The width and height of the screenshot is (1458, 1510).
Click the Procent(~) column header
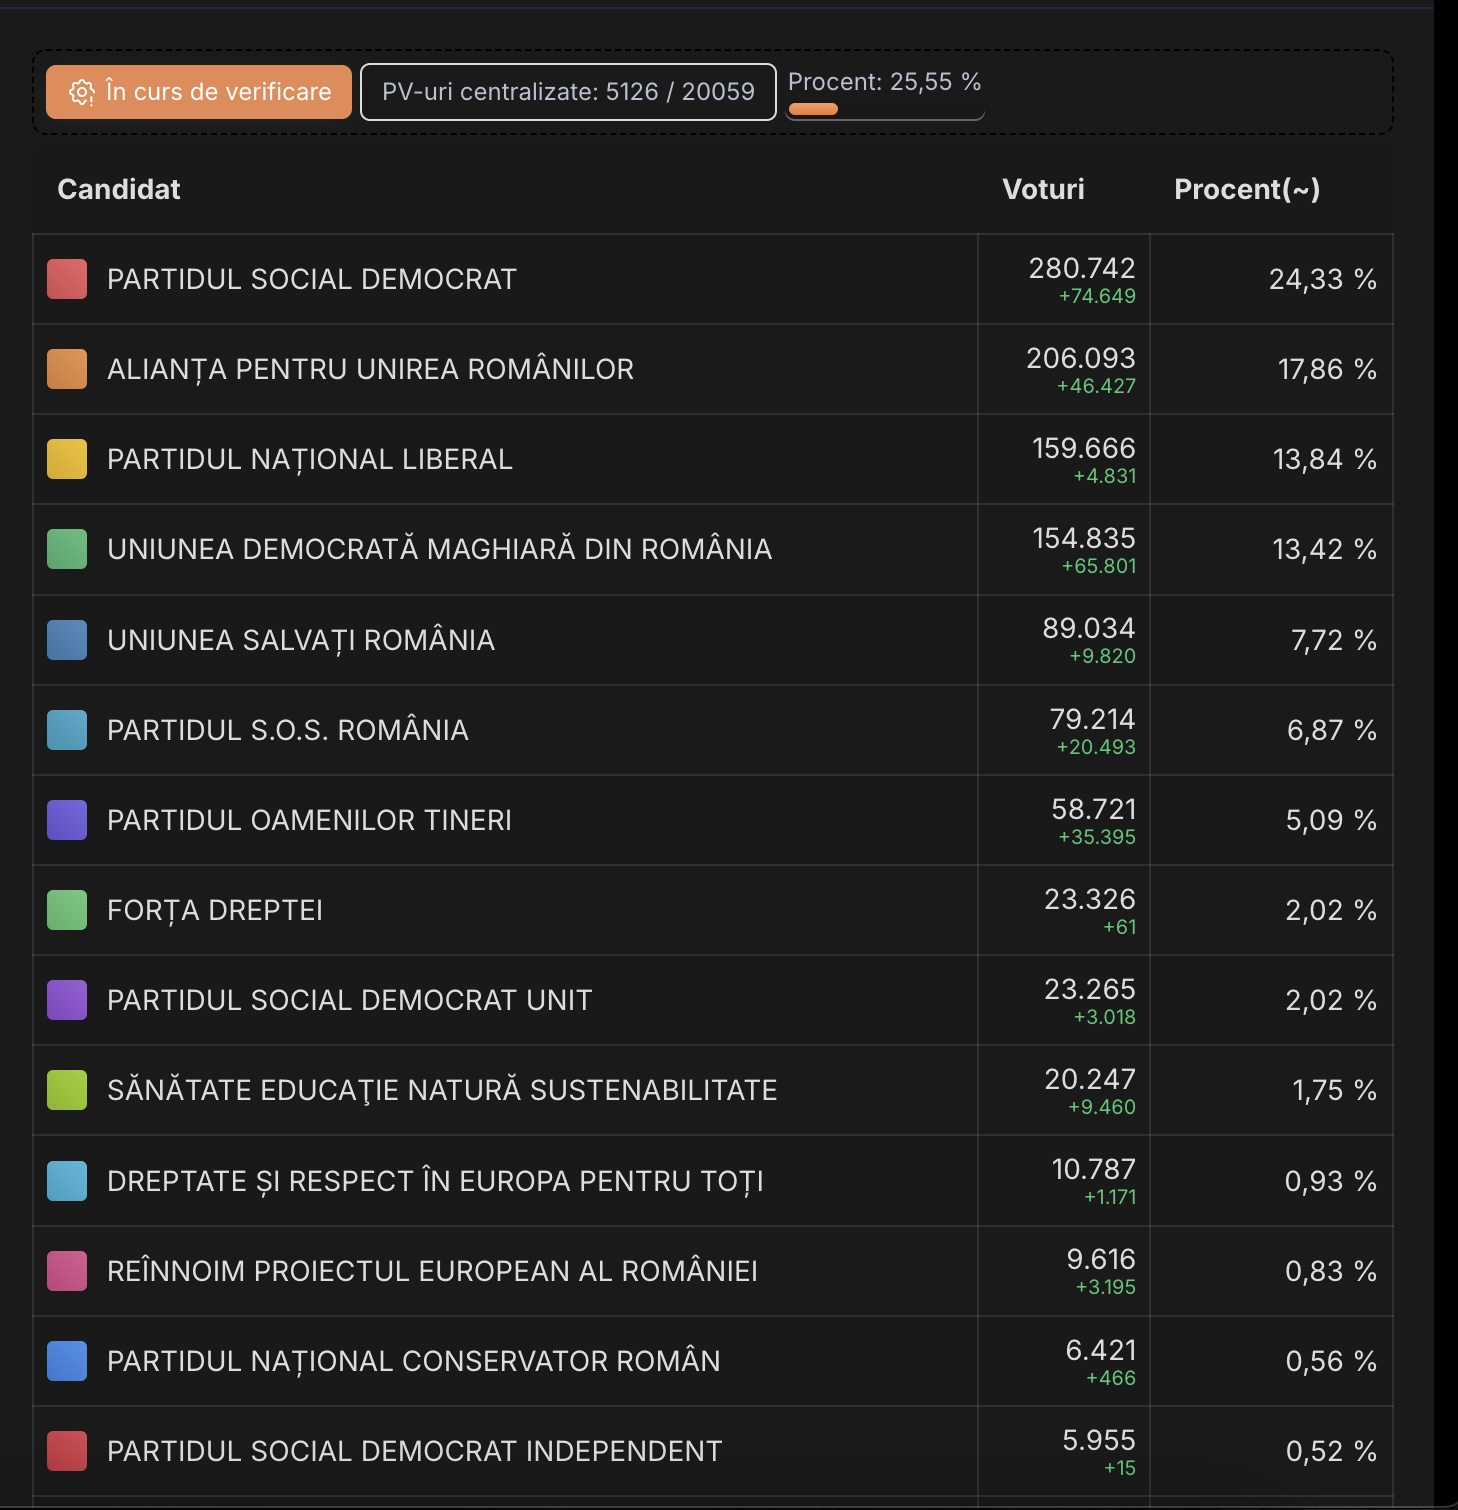[1246, 189]
